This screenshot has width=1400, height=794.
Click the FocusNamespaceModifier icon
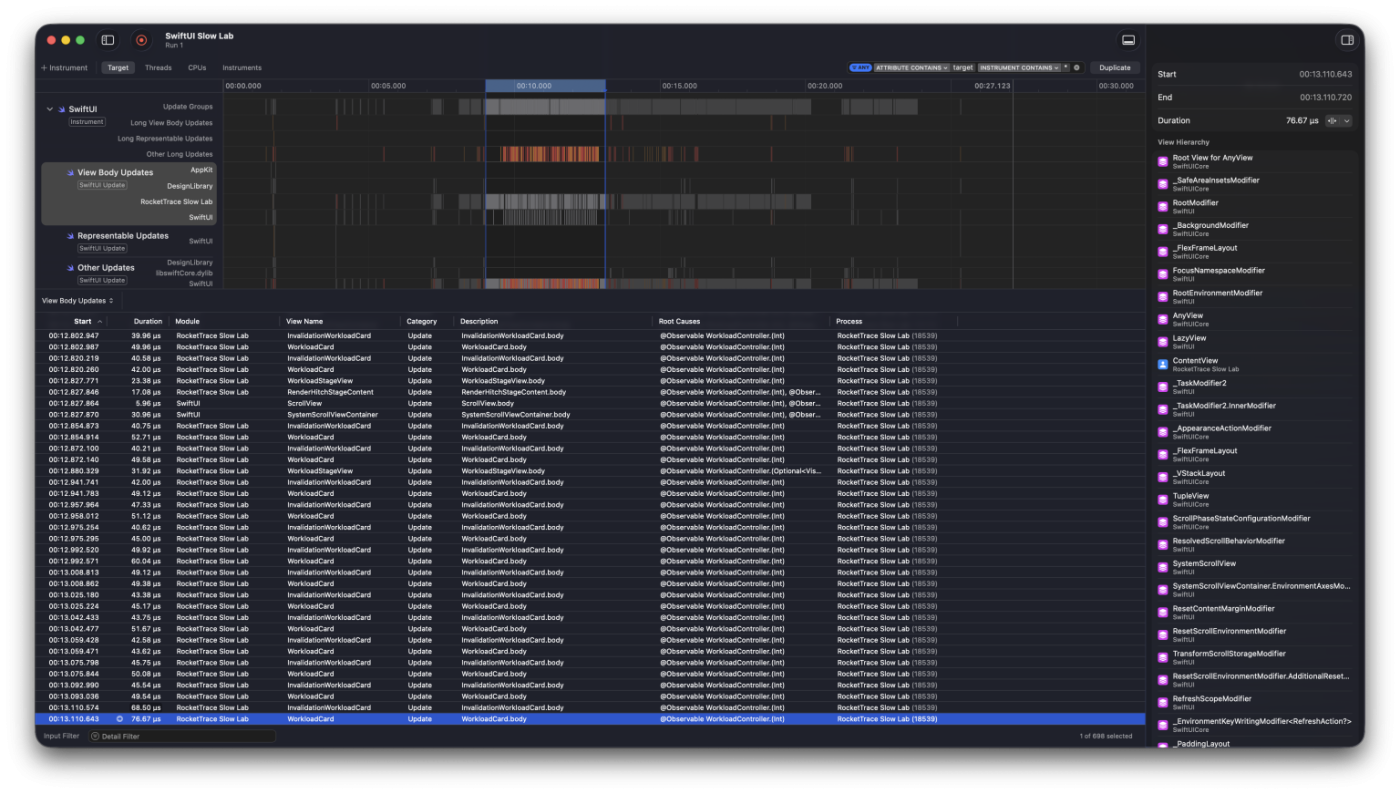1163,274
